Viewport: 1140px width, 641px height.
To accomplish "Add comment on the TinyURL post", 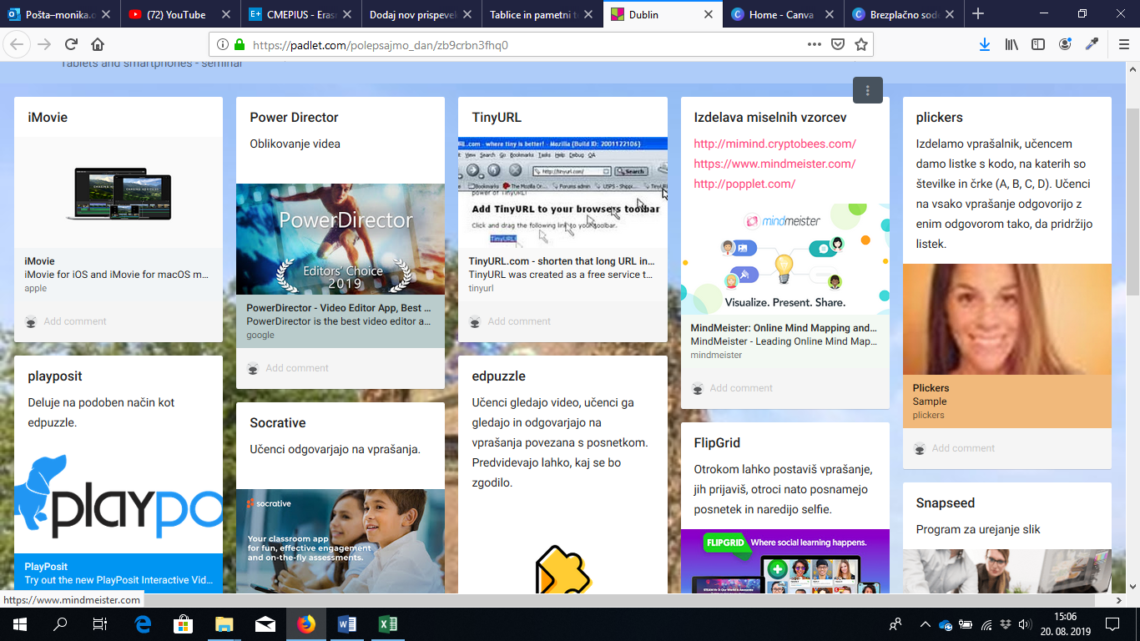I will coord(518,321).
